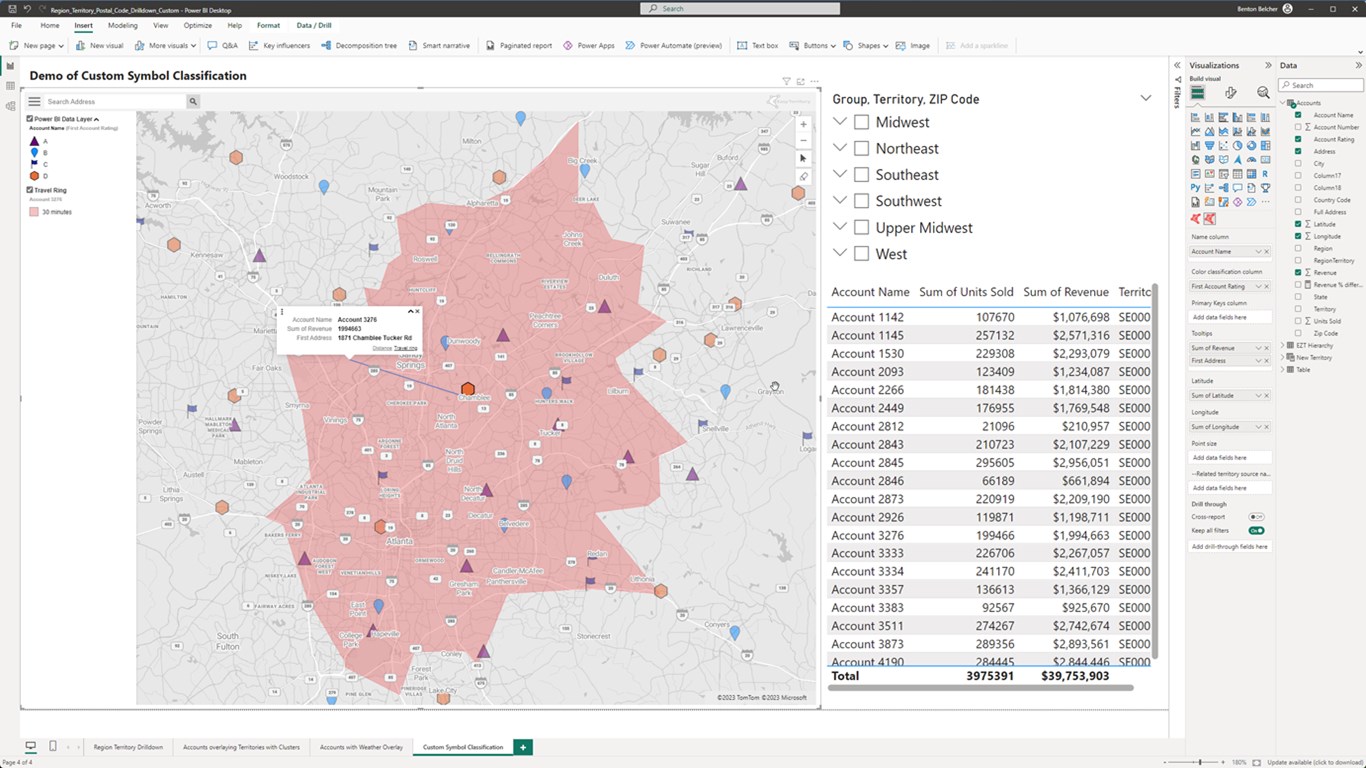Expand the EZT Hierarchy table
Screen dimensions: 1366x768
[1284, 345]
